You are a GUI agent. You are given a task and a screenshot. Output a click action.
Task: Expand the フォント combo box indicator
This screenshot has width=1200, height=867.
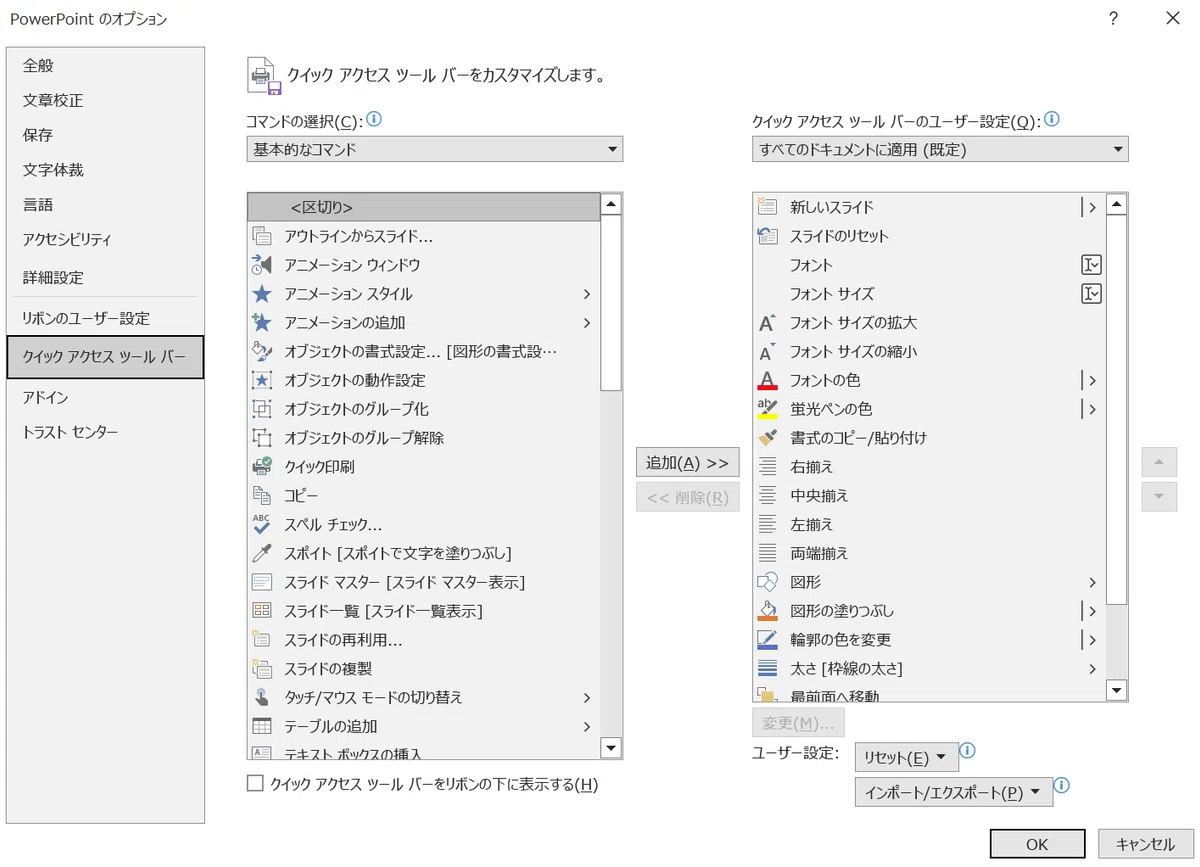point(1091,265)
